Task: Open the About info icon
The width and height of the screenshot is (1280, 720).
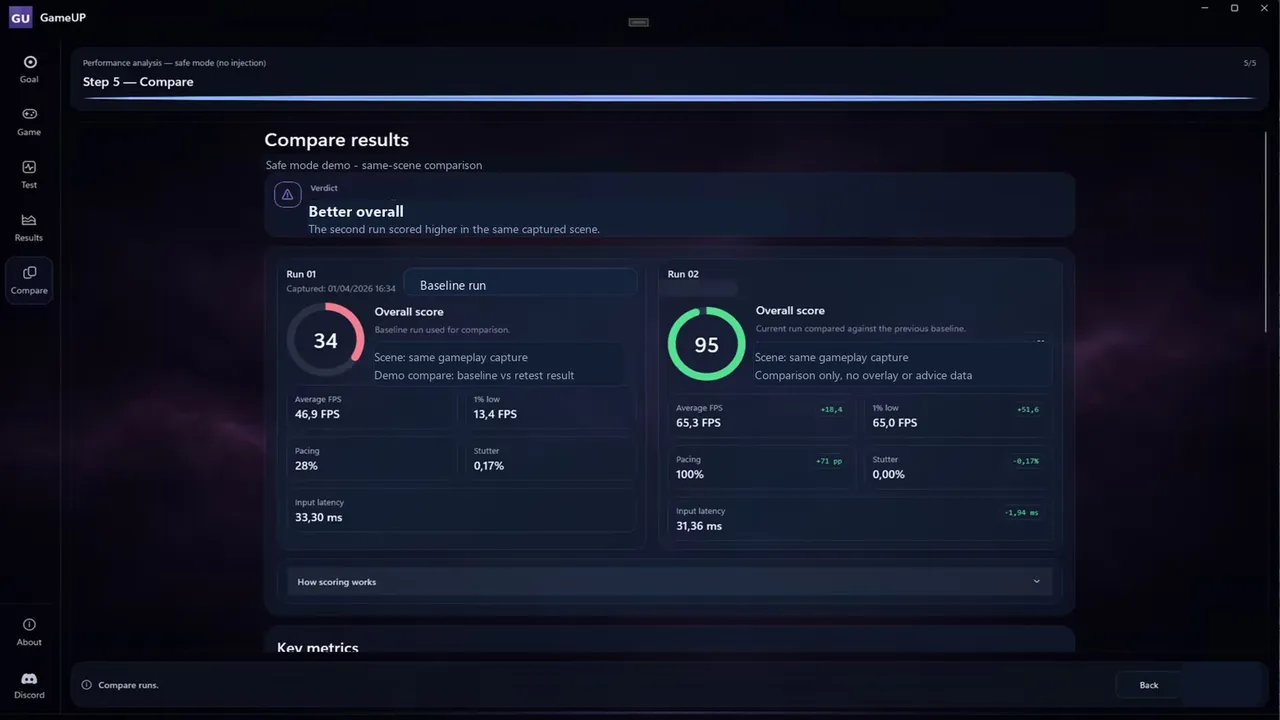Action: tap(29, 624)
